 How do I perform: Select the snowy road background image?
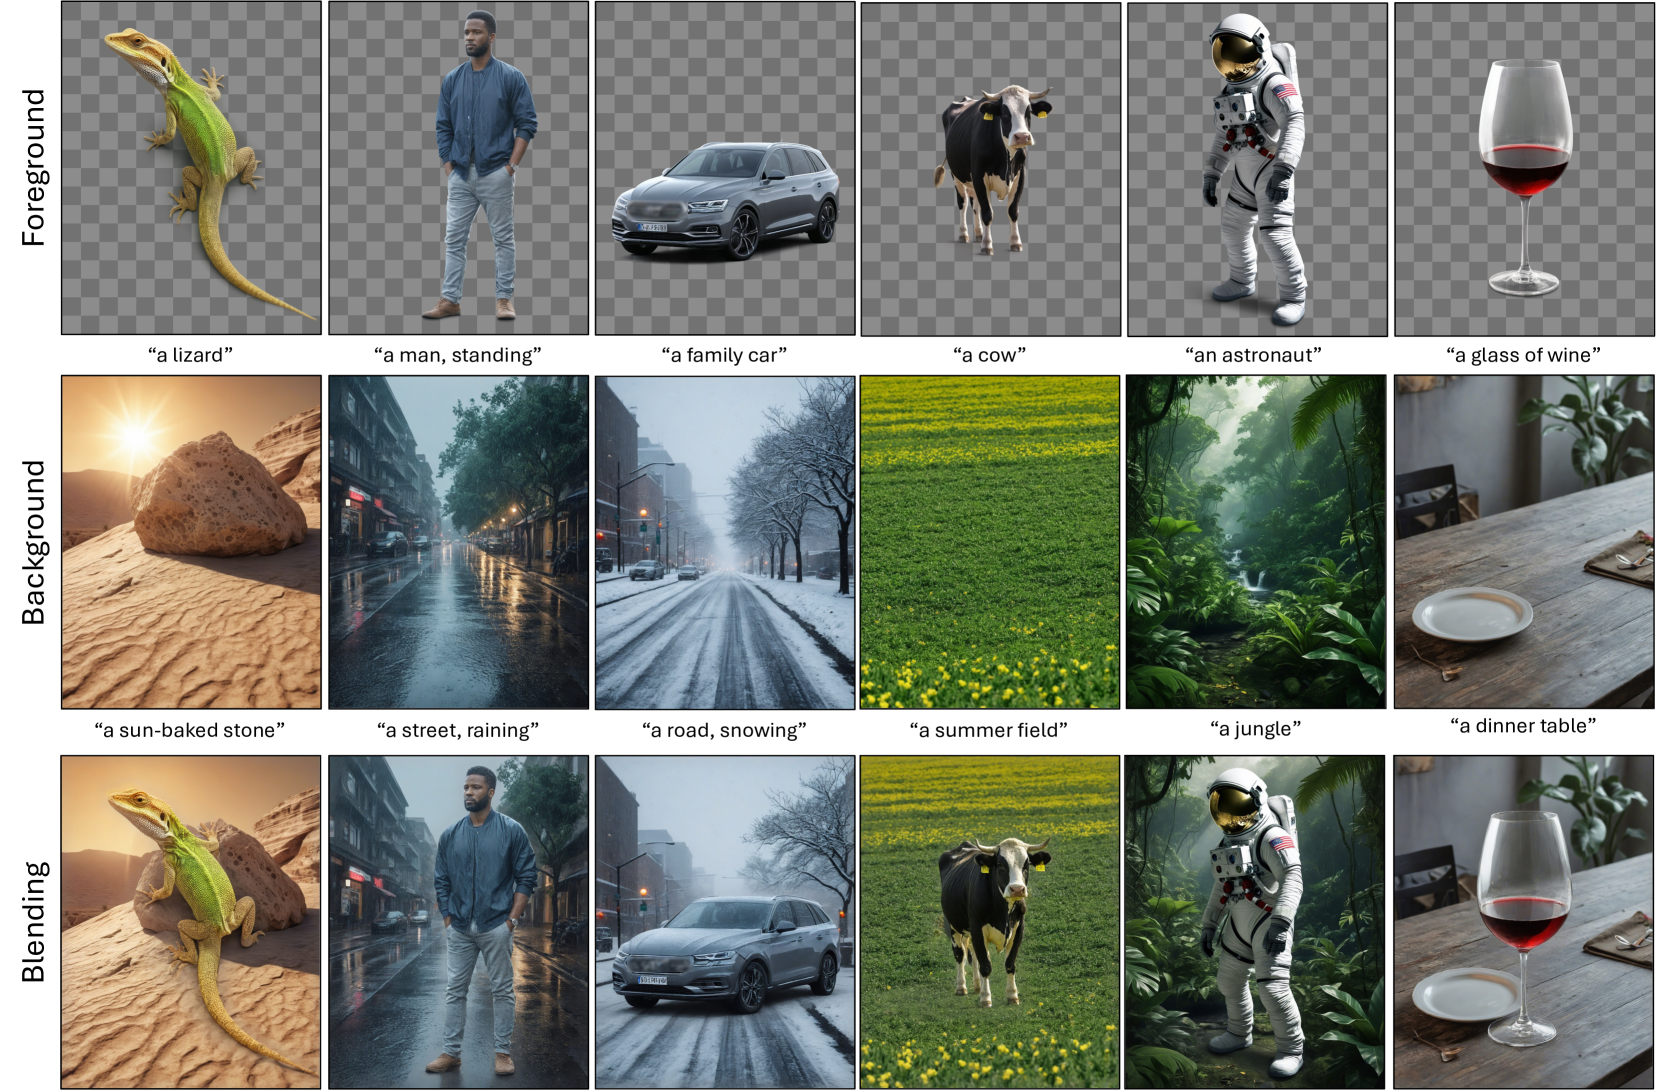[725, 542]
